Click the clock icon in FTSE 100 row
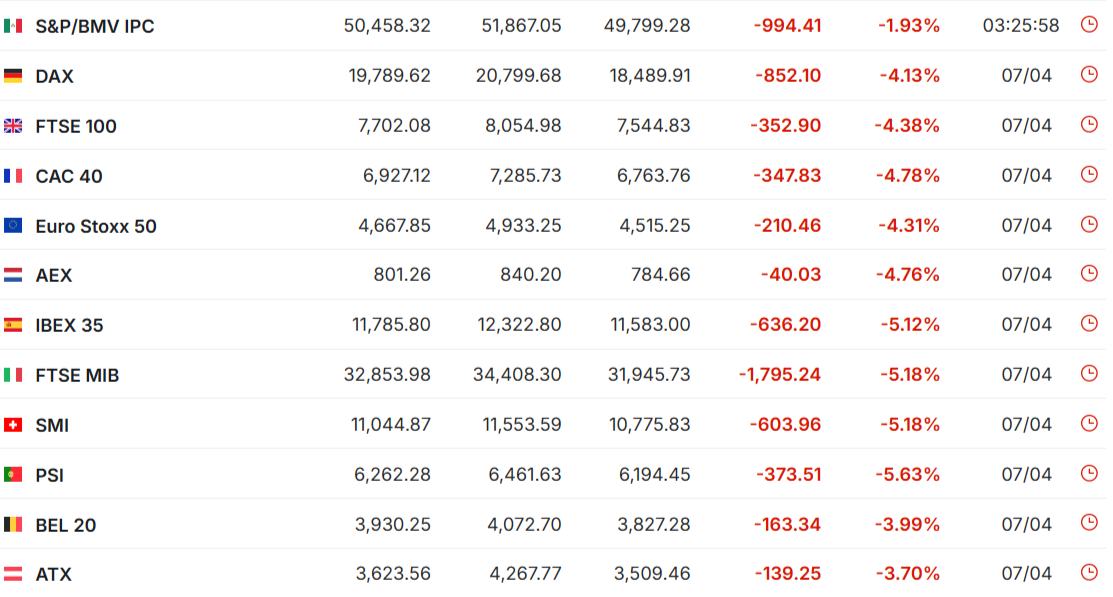Image resolution: width=1113 pixels, height=597 pixels. coord(1089,124)
